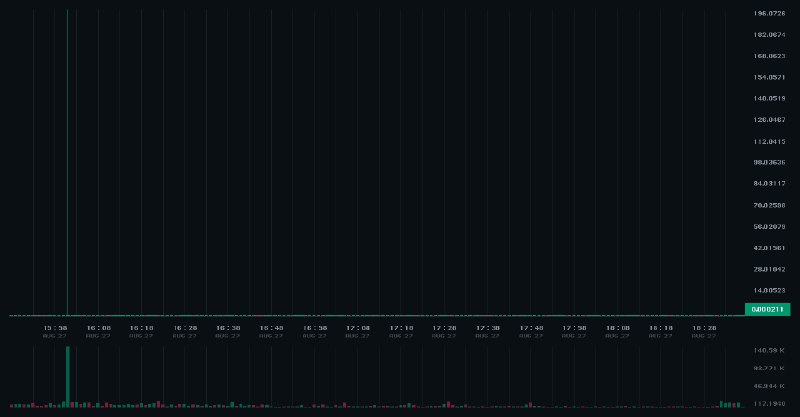
Task: Click the 84.03117 price axis label
Action: click(x=769, y=183)
